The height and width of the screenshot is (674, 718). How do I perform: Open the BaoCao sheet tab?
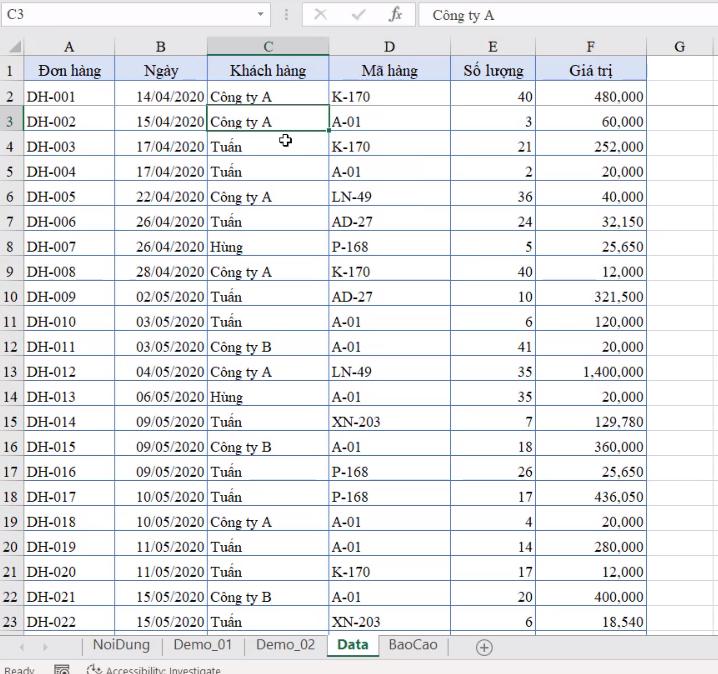[413, 645]
